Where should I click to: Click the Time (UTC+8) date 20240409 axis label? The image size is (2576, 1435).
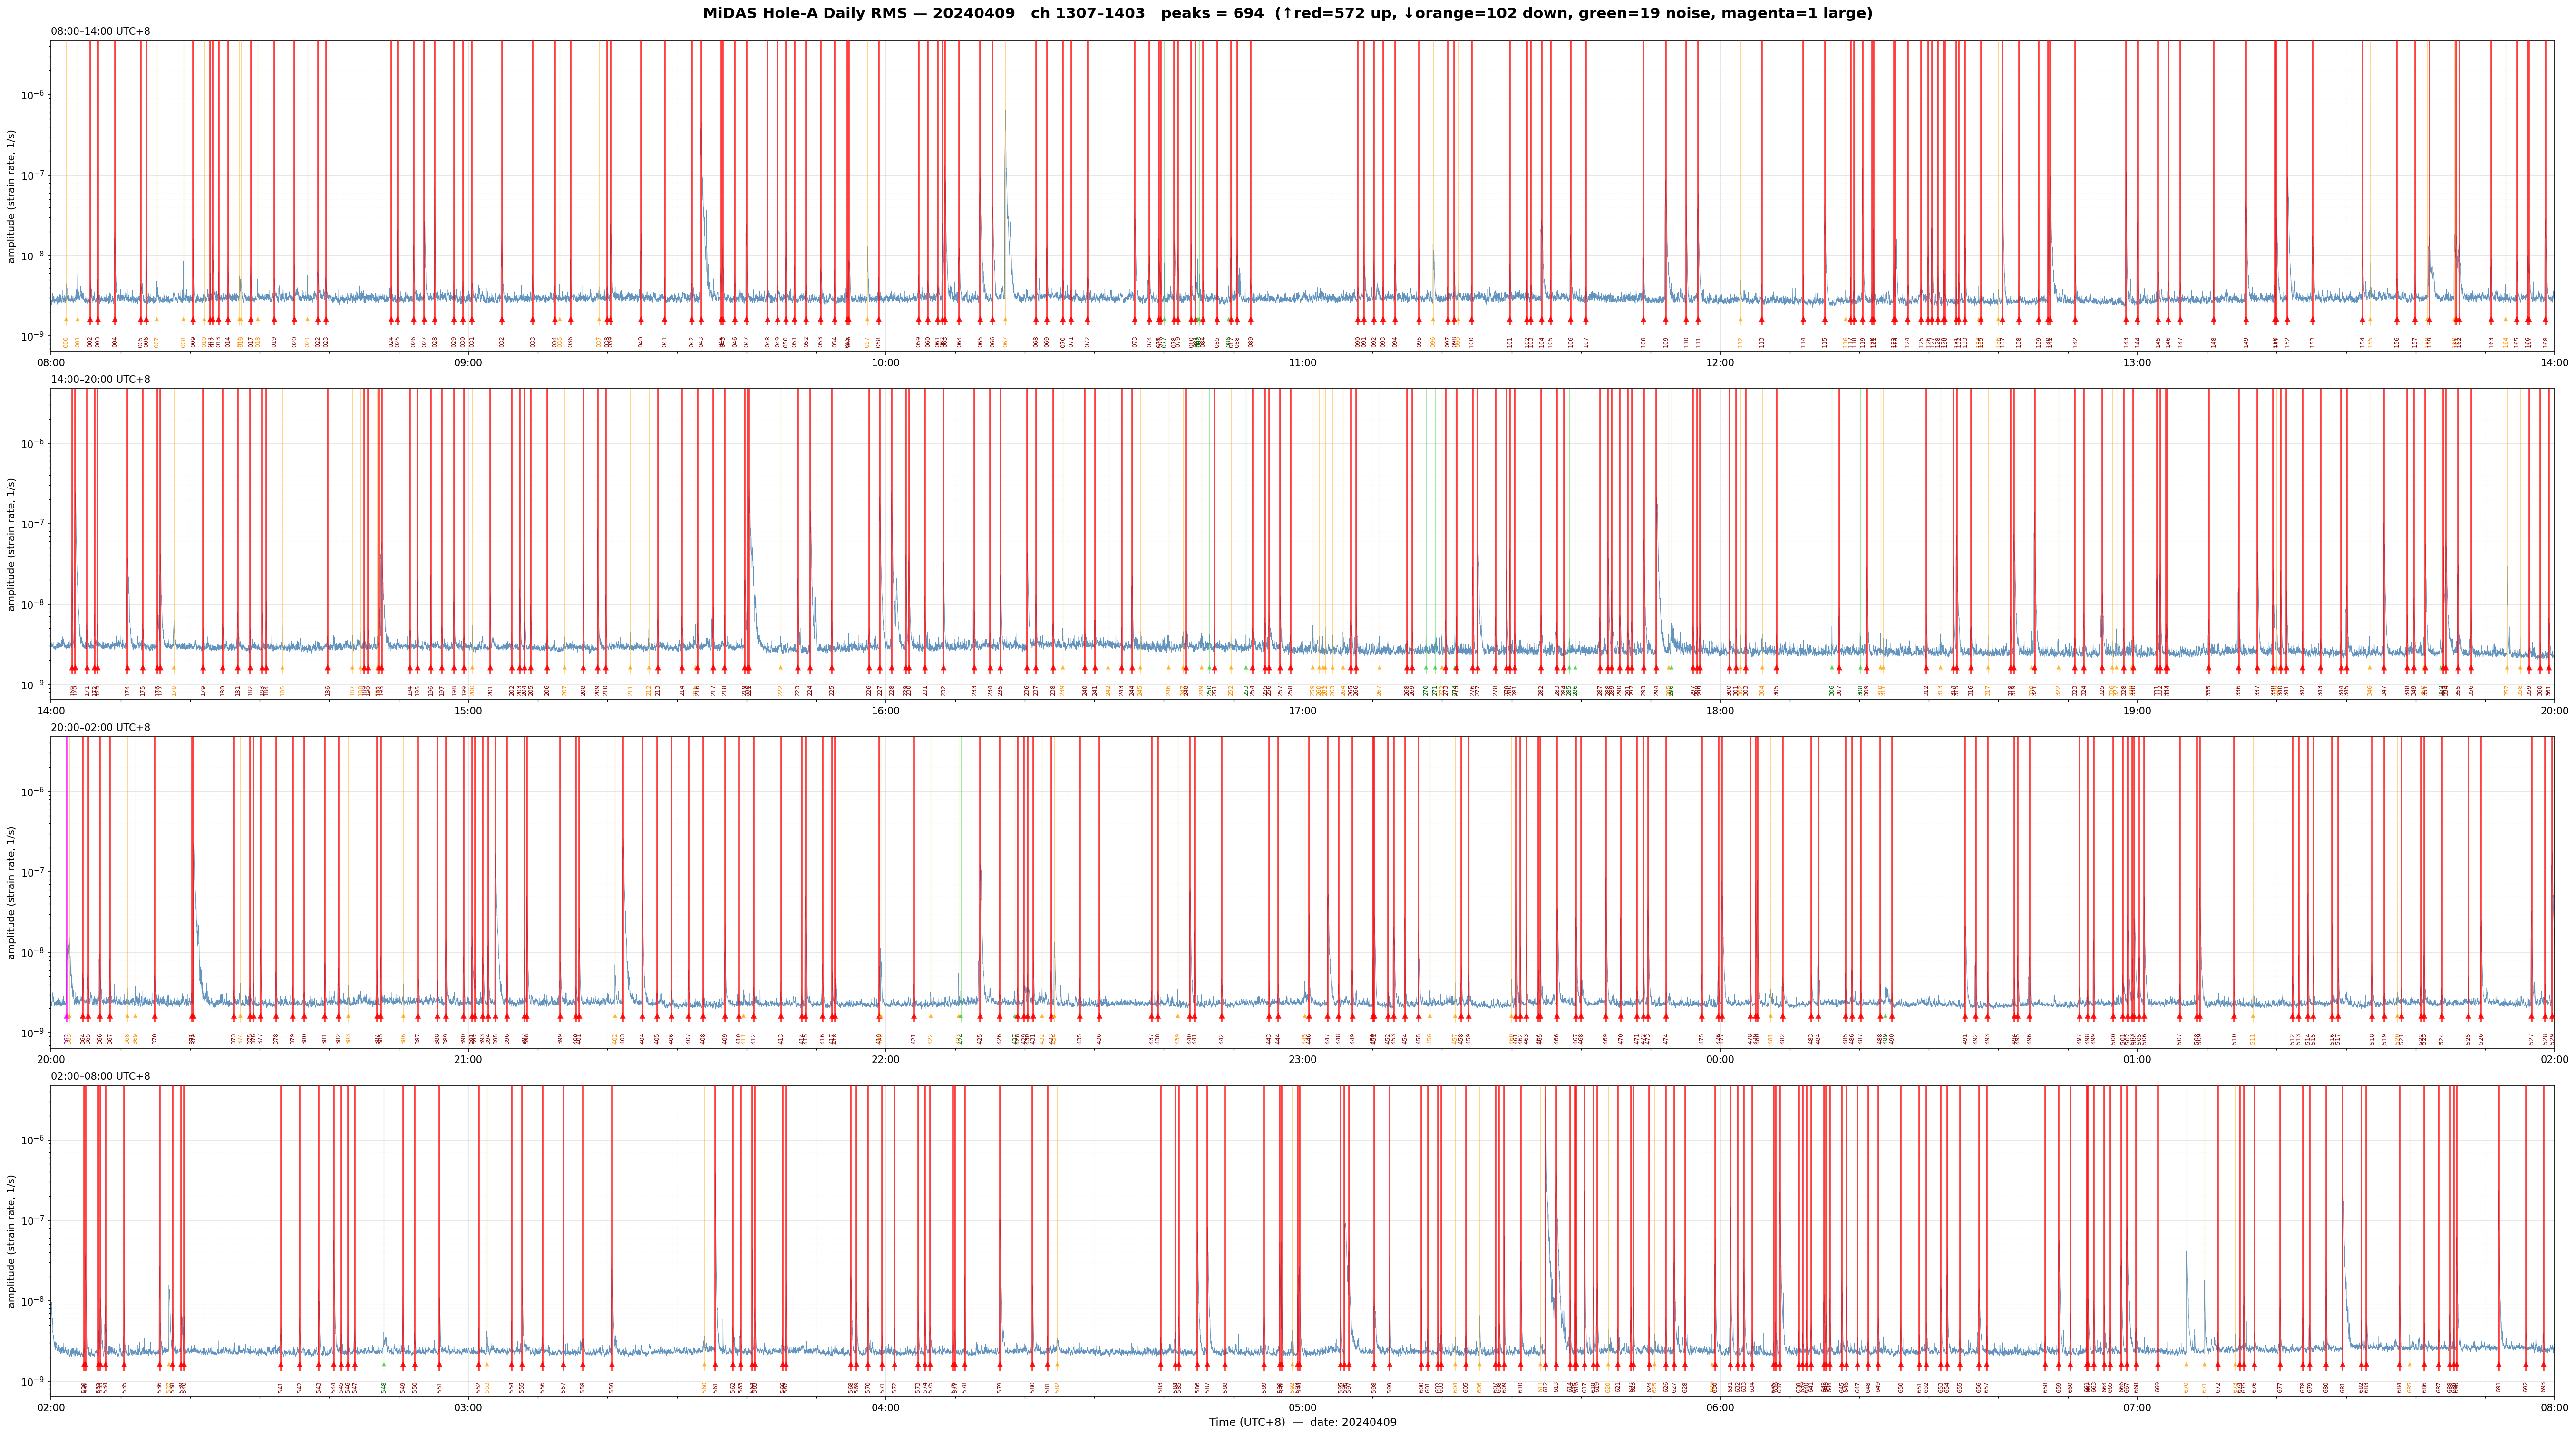pos(1302,1422)
